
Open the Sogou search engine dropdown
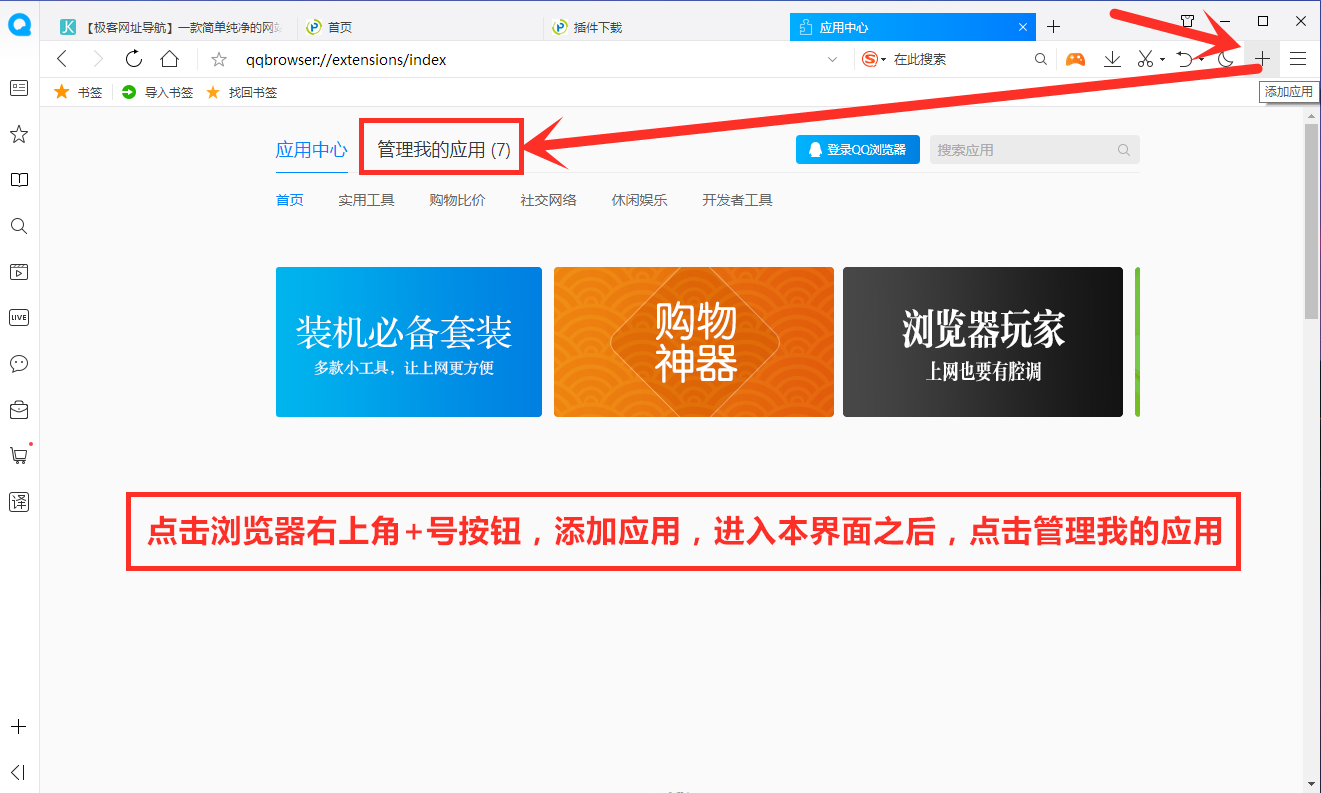[876, 59]
